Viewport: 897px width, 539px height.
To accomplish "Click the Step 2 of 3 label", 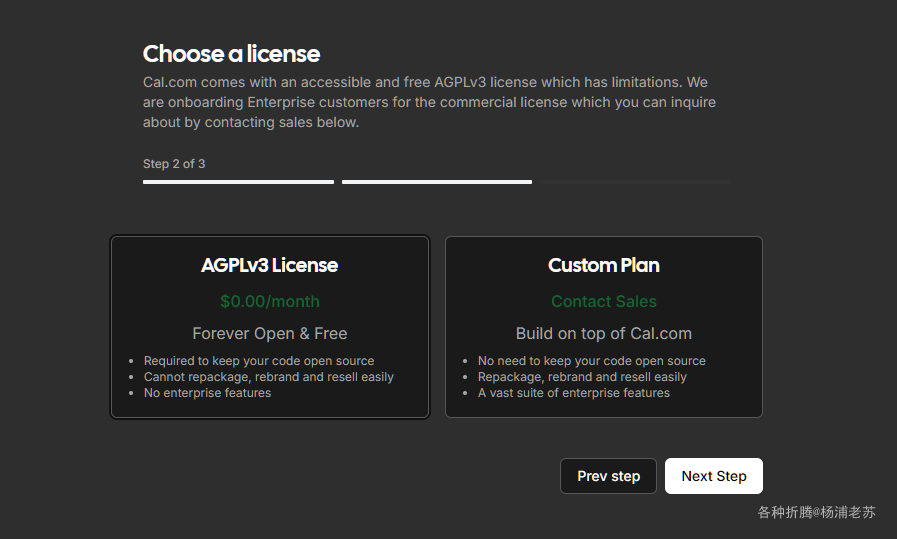I will pyautogui.click(x=174, y=164).
